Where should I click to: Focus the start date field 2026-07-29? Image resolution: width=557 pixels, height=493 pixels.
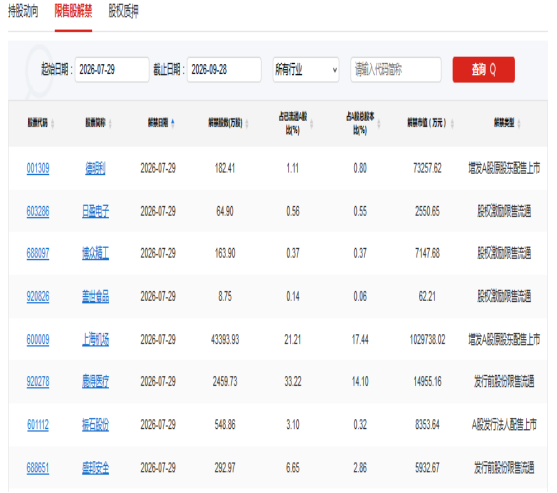[112, 70]
